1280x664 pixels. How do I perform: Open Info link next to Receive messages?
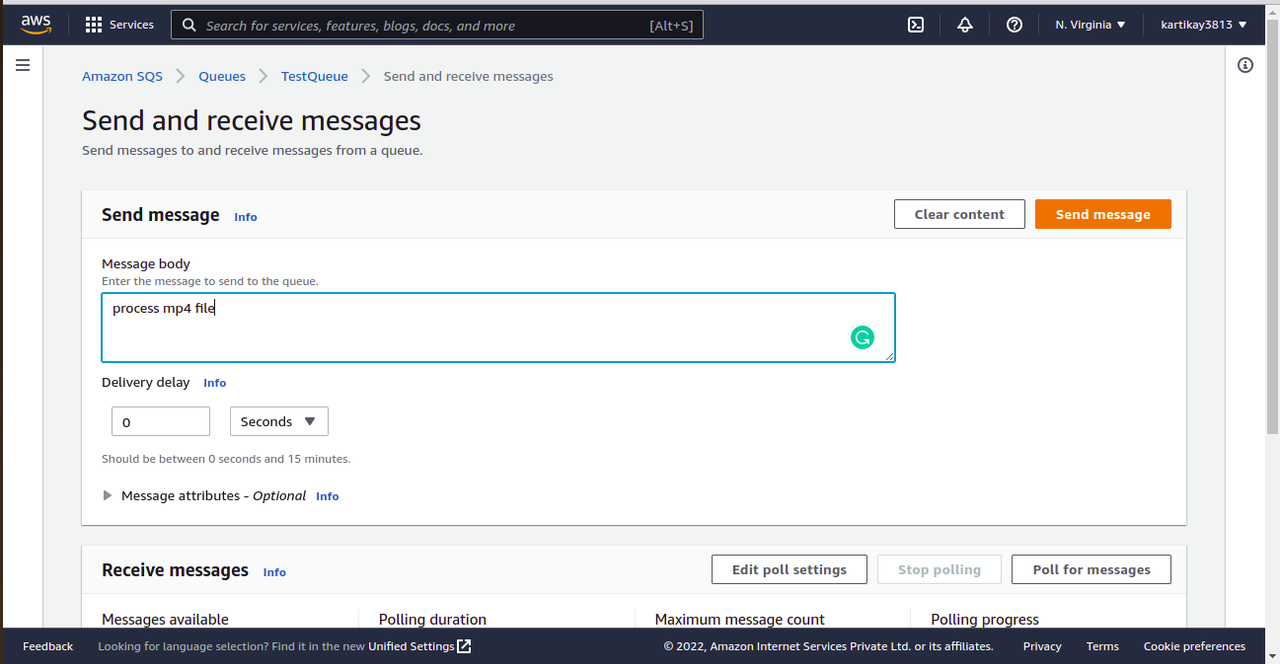(274, 573)
